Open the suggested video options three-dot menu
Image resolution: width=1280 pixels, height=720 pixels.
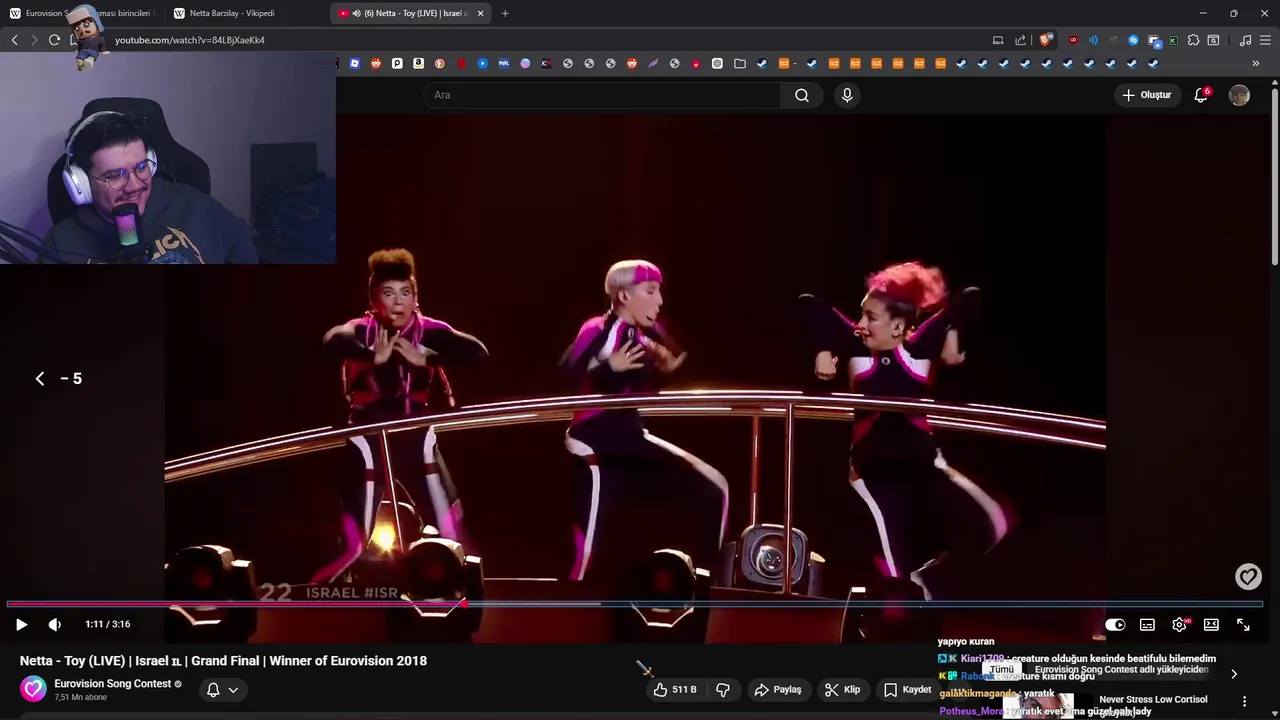pyautogui.click(x=1244, y=701)
